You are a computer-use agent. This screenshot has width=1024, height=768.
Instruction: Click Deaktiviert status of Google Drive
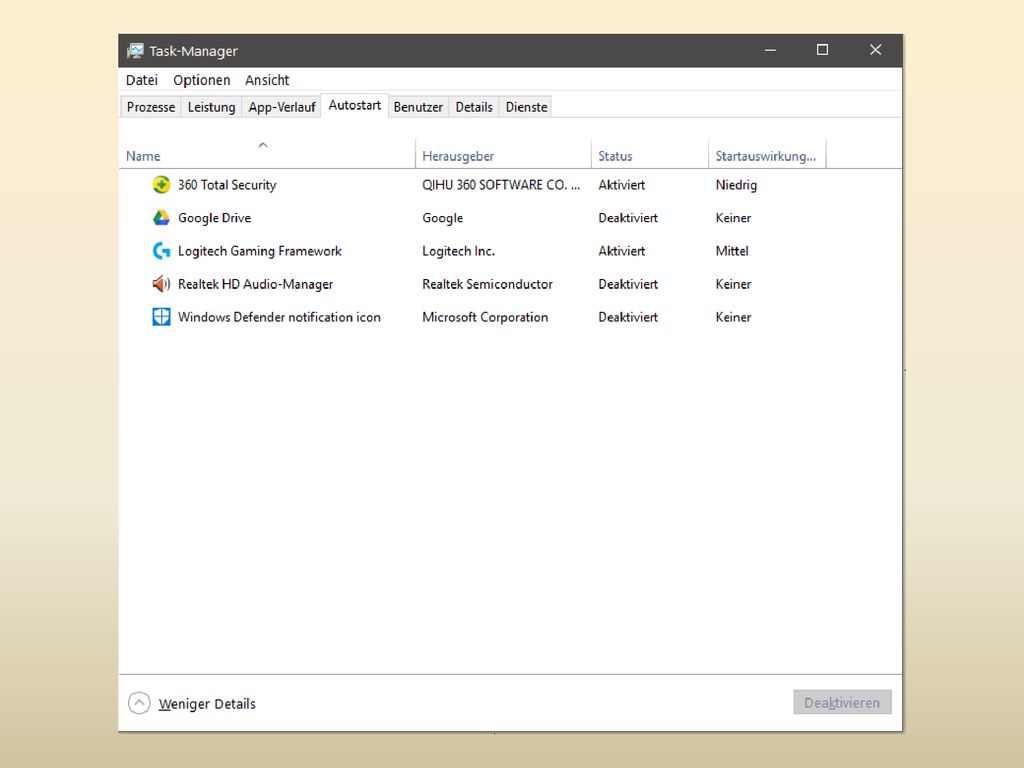[628, 218]
